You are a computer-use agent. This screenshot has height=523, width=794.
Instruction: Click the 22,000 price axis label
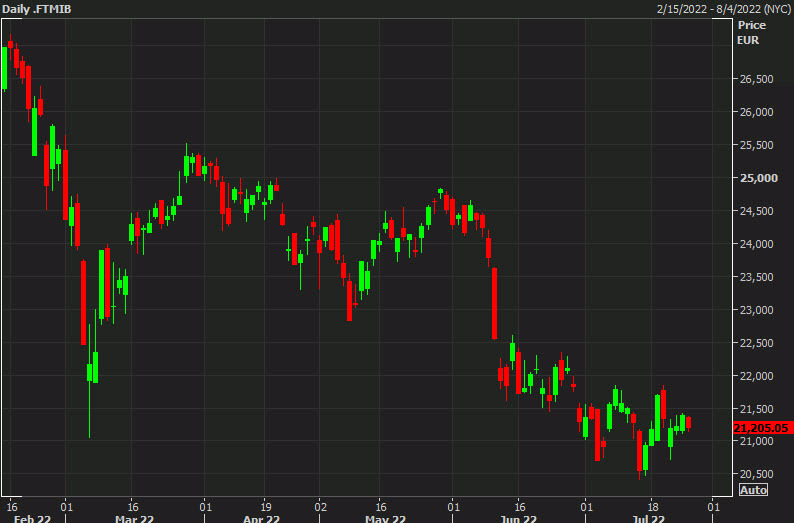pyautogui.click(x=757, y=376)
